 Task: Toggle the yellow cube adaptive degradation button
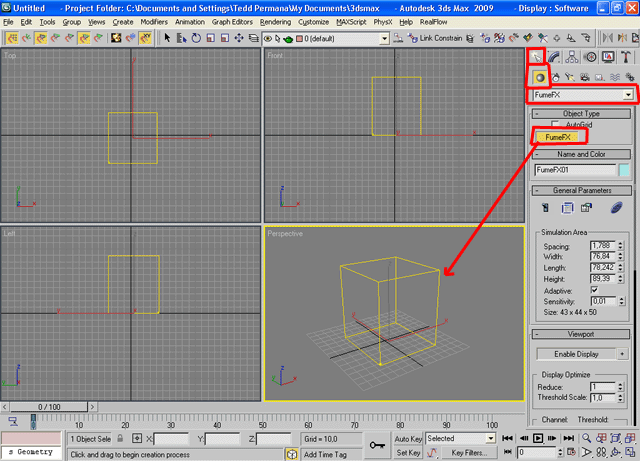291,454
